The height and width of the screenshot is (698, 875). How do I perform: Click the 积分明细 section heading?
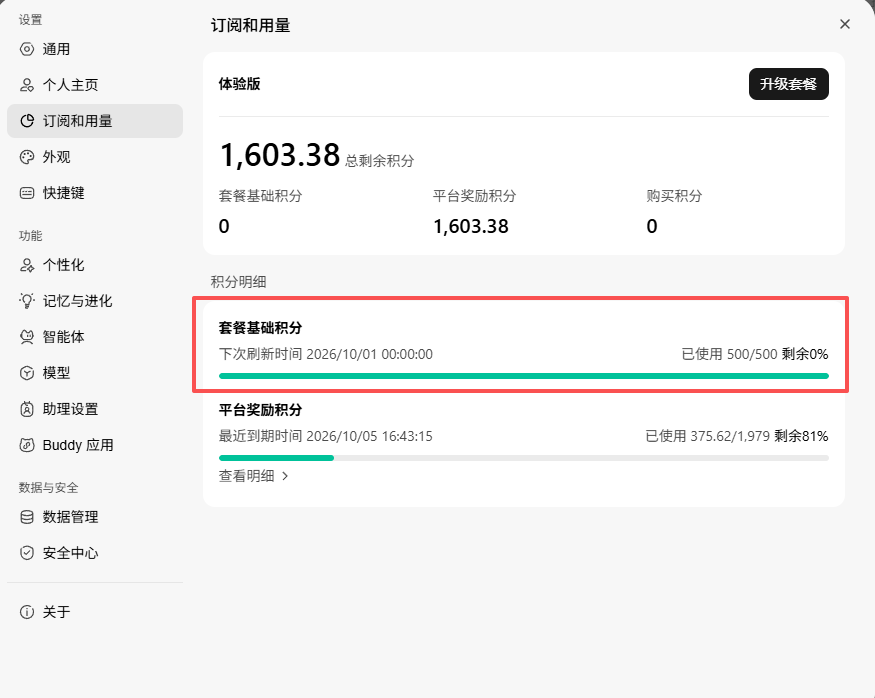(238, 282)
